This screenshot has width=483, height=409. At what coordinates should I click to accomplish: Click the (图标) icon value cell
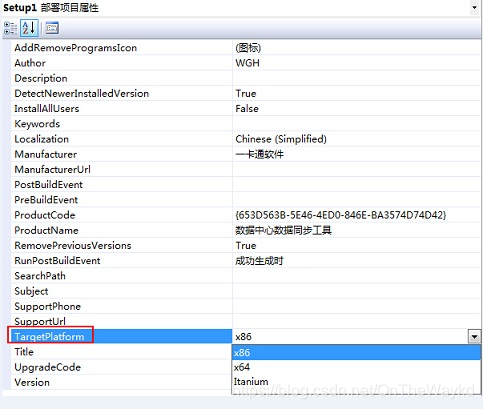tap(356, 48)
